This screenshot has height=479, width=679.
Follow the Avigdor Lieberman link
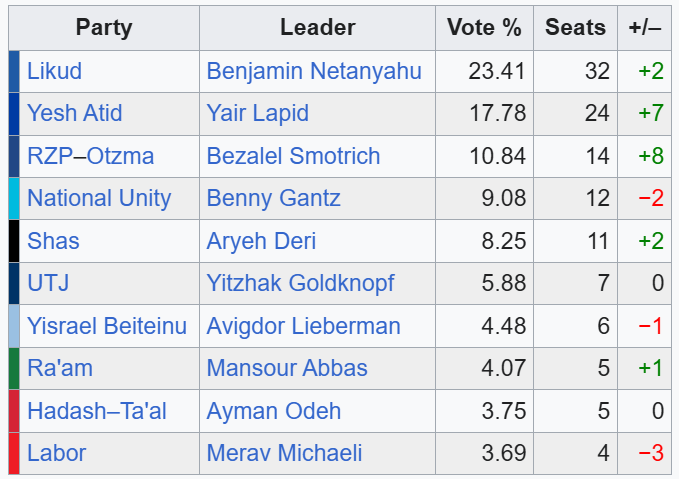click(x=304, y=326)
